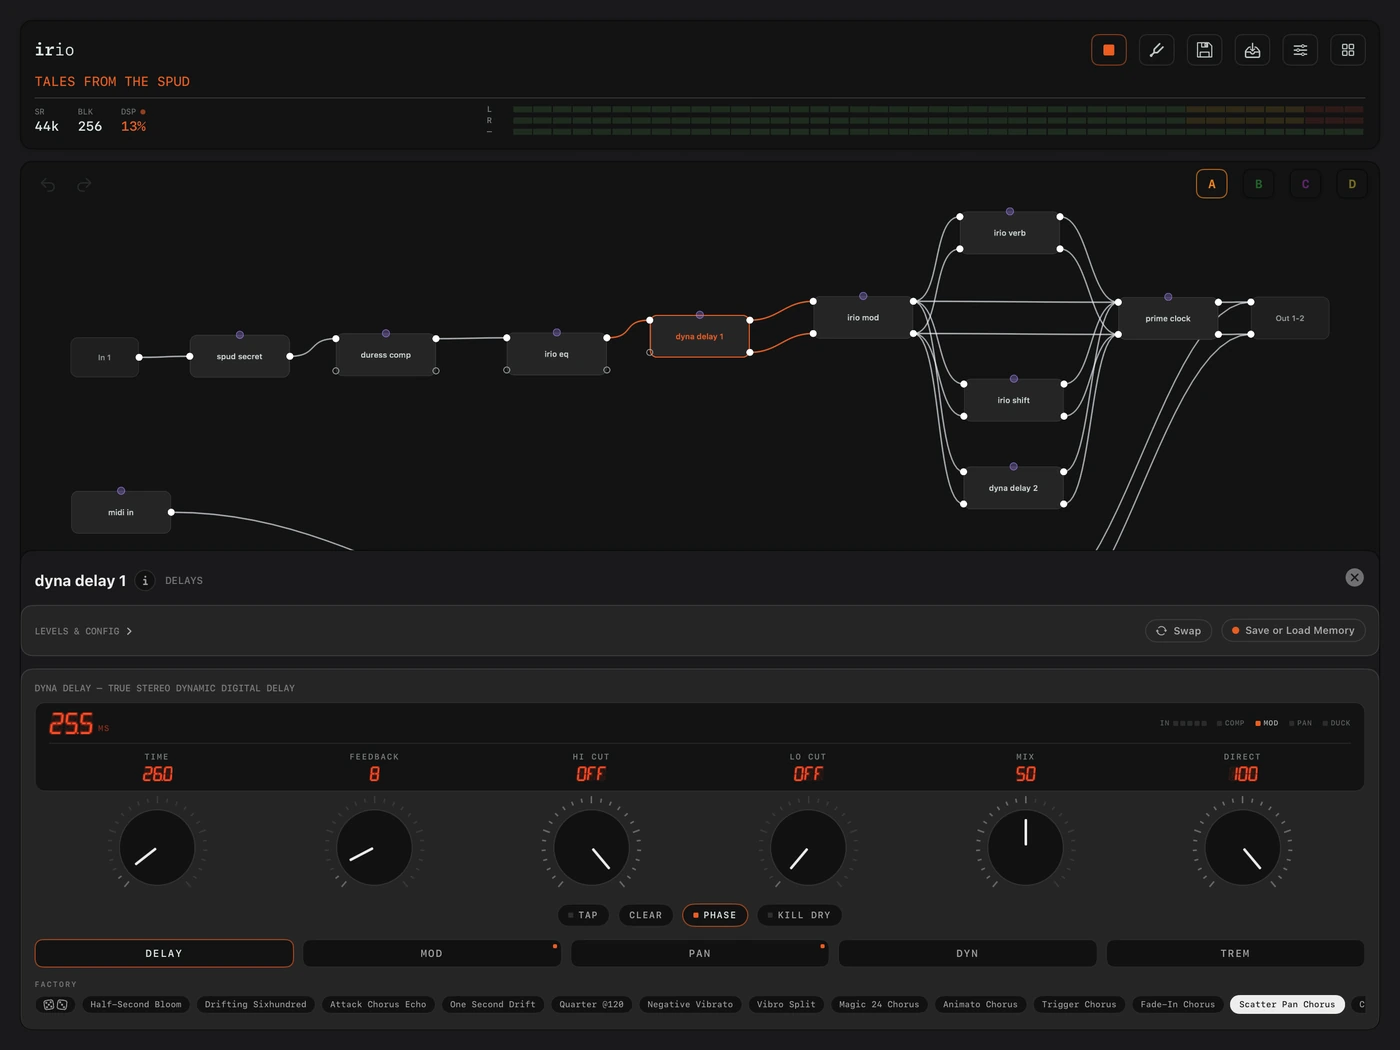
Task: Click the TIME knob
Action: 157,847
